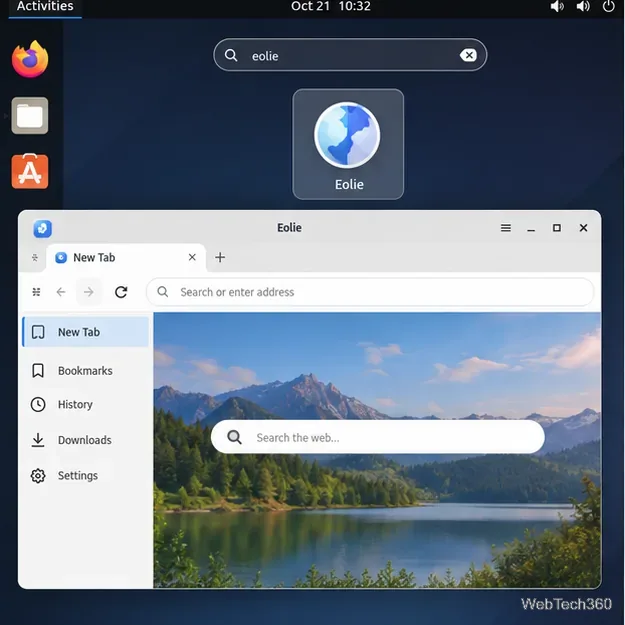Toggle the sidebar panel icon in toolbar
625x625 pixels.
tap(36, 292)
